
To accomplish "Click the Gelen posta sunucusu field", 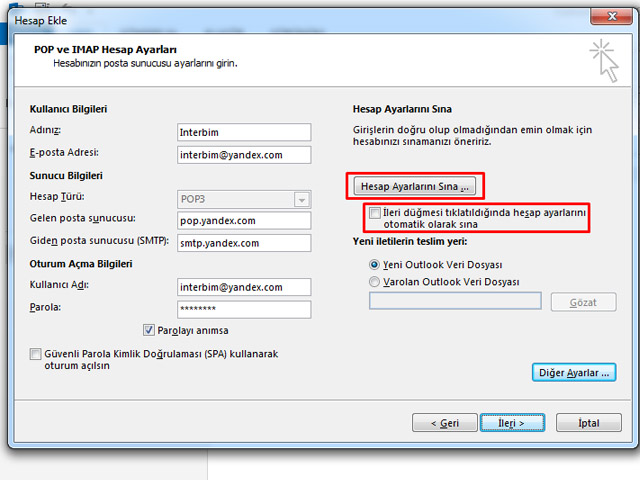I will [x=243, y=220].
